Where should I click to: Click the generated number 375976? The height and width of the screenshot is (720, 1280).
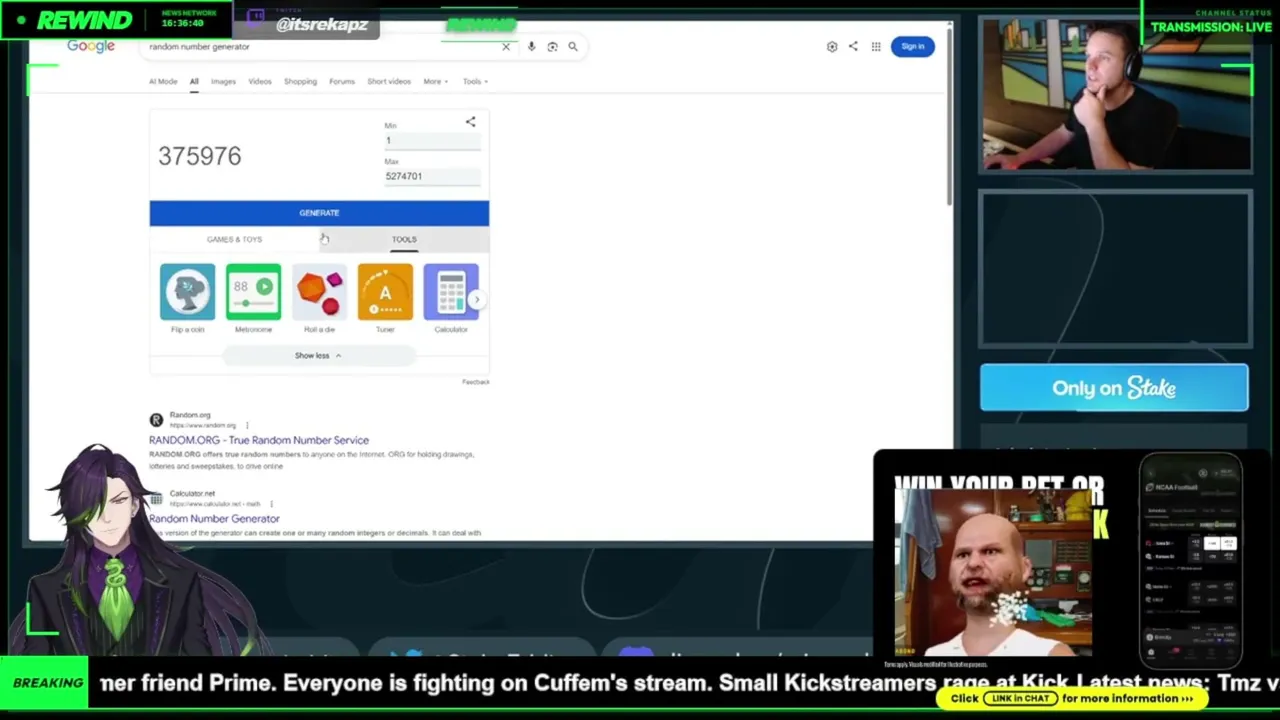pos(200,156)
